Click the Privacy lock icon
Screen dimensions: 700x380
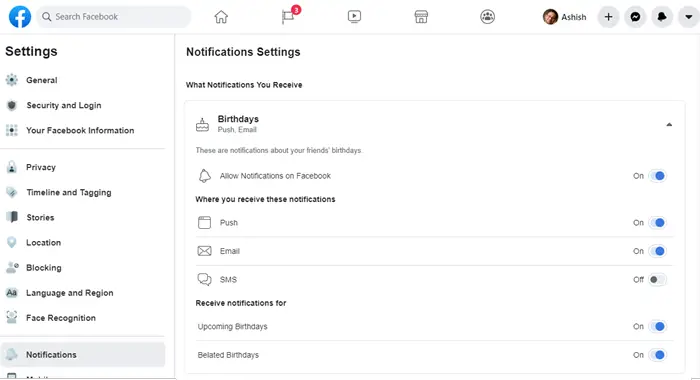click(x=12, y=167)
